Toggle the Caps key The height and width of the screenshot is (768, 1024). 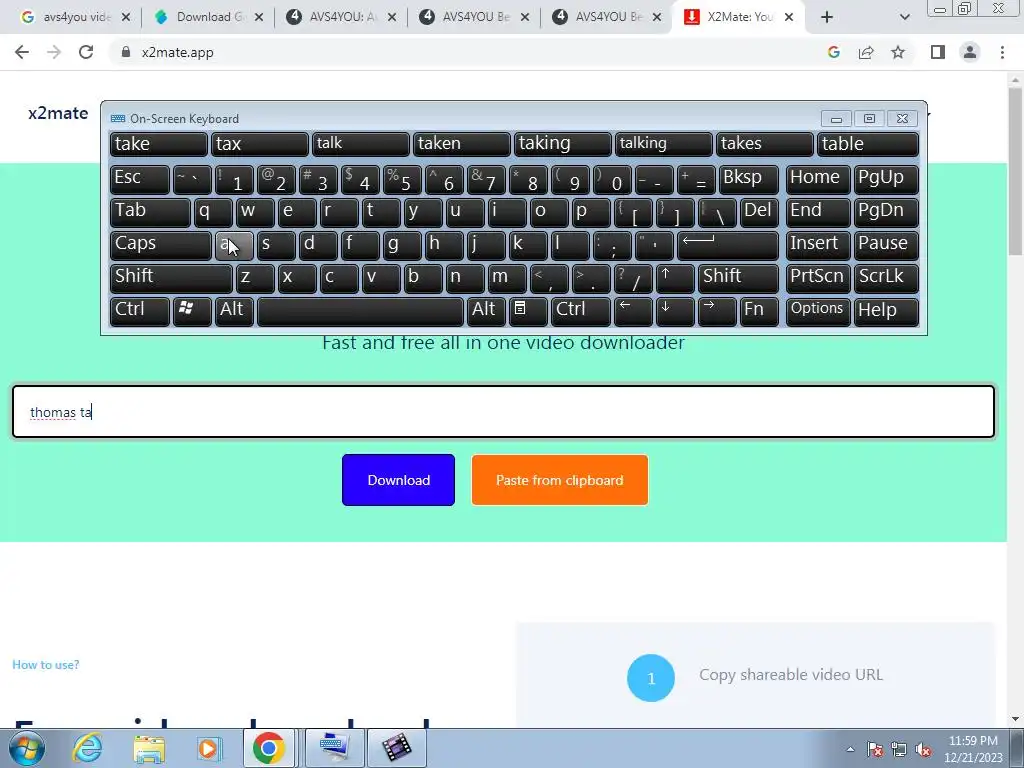tap(161, 245)
